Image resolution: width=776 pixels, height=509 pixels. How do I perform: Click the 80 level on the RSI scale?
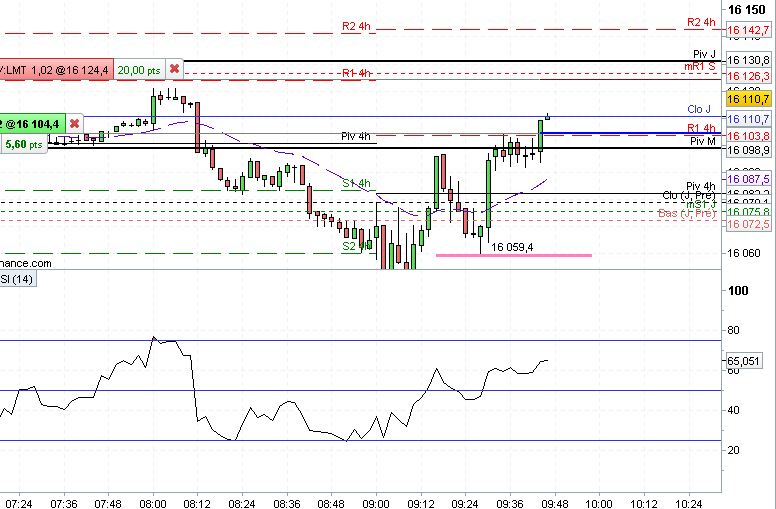(x=733, y=330)
